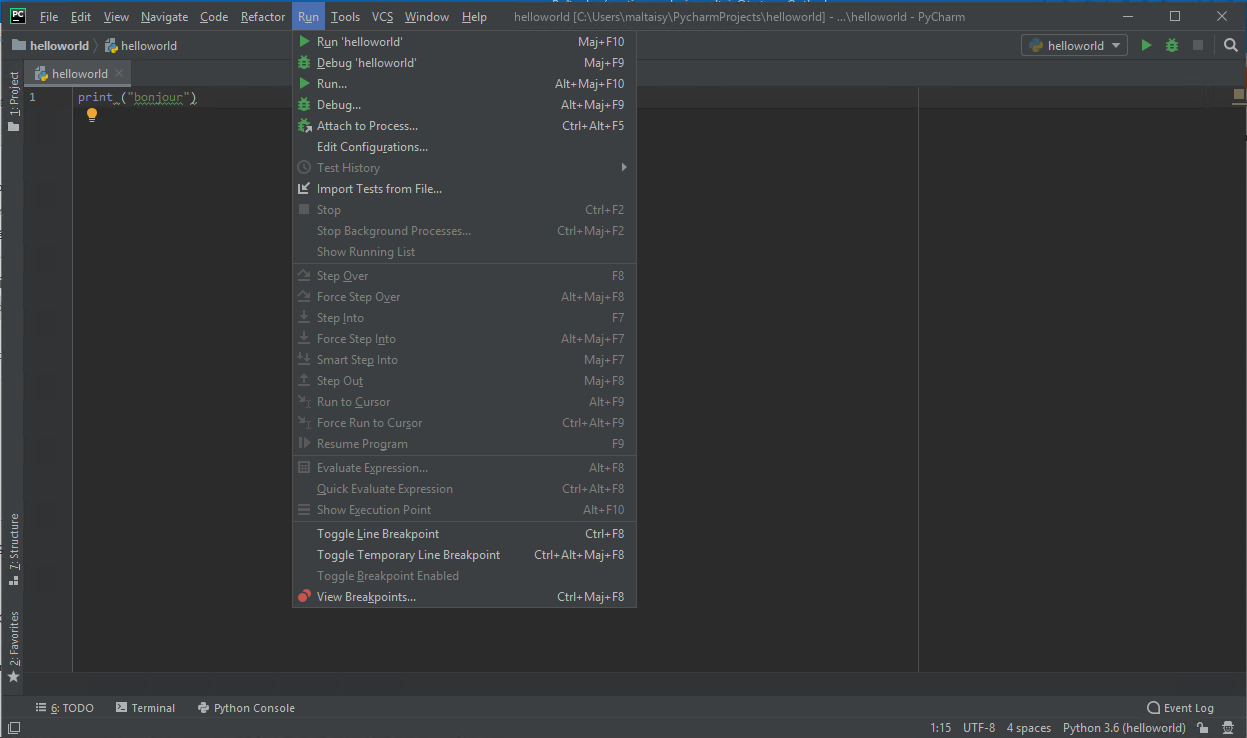Open the Terminal tool window

coord(145,708)
